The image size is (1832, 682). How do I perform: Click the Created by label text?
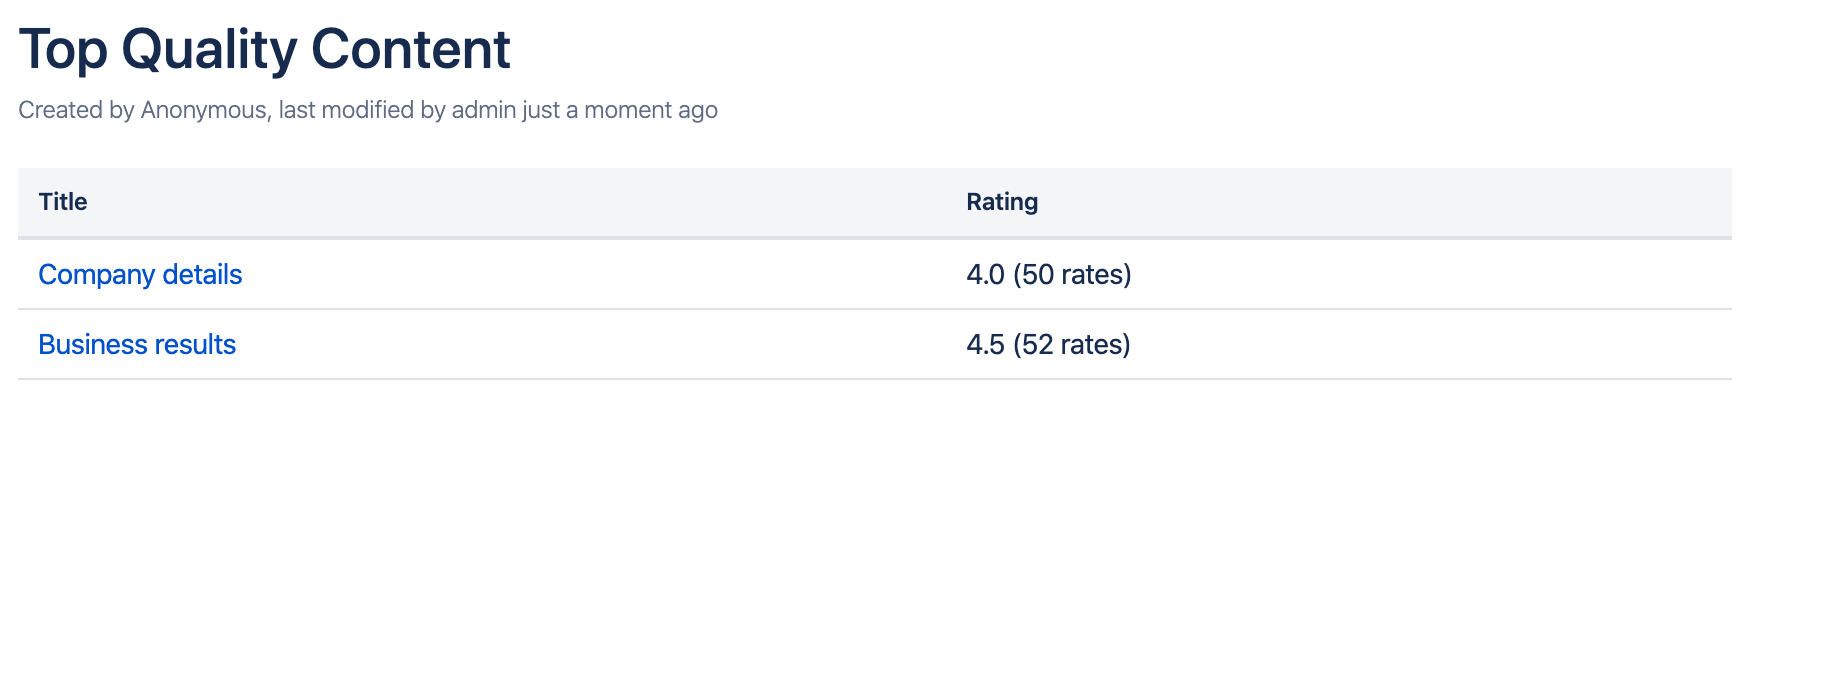tap(77, 110)
